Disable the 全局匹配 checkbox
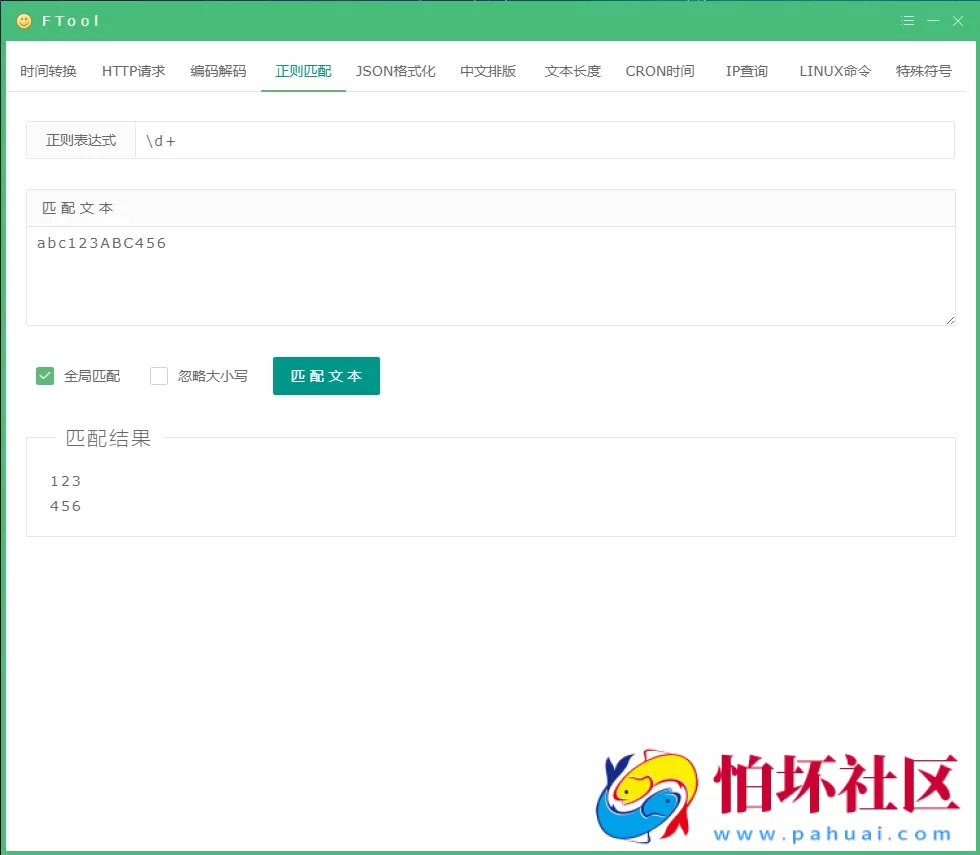 44,375
